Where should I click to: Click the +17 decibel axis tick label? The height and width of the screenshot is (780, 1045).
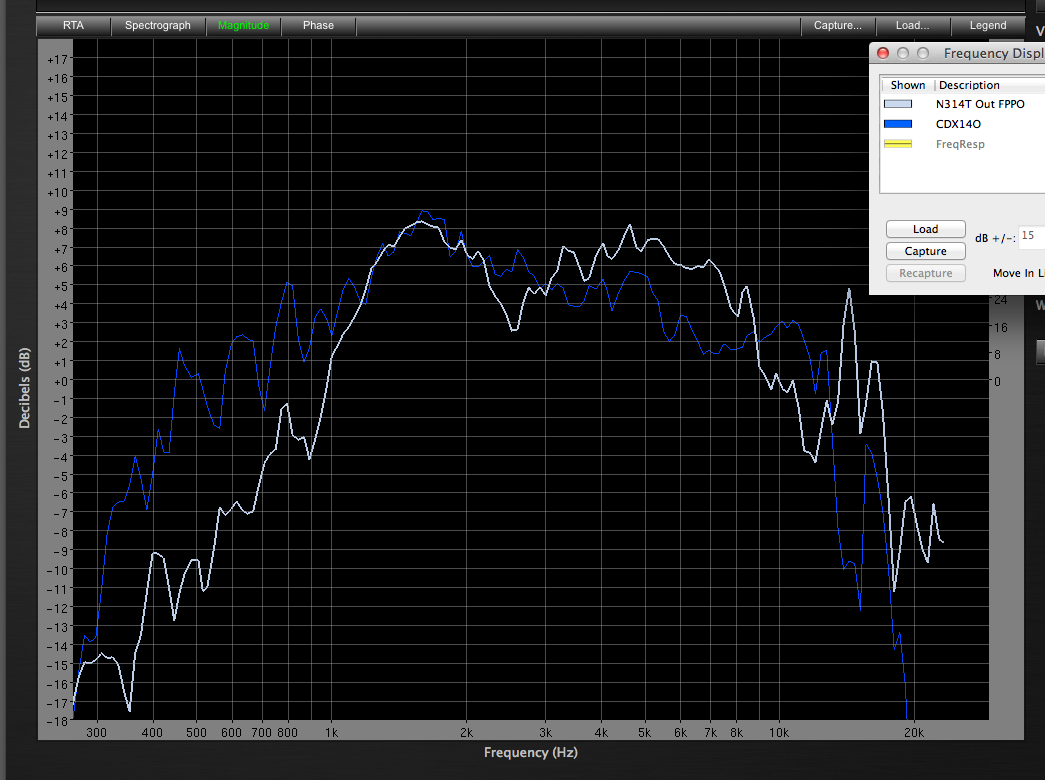pos(57,59)
